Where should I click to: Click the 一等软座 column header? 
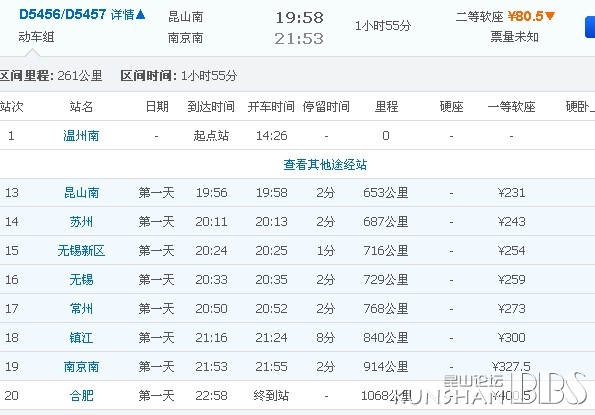tap(511, 107)
